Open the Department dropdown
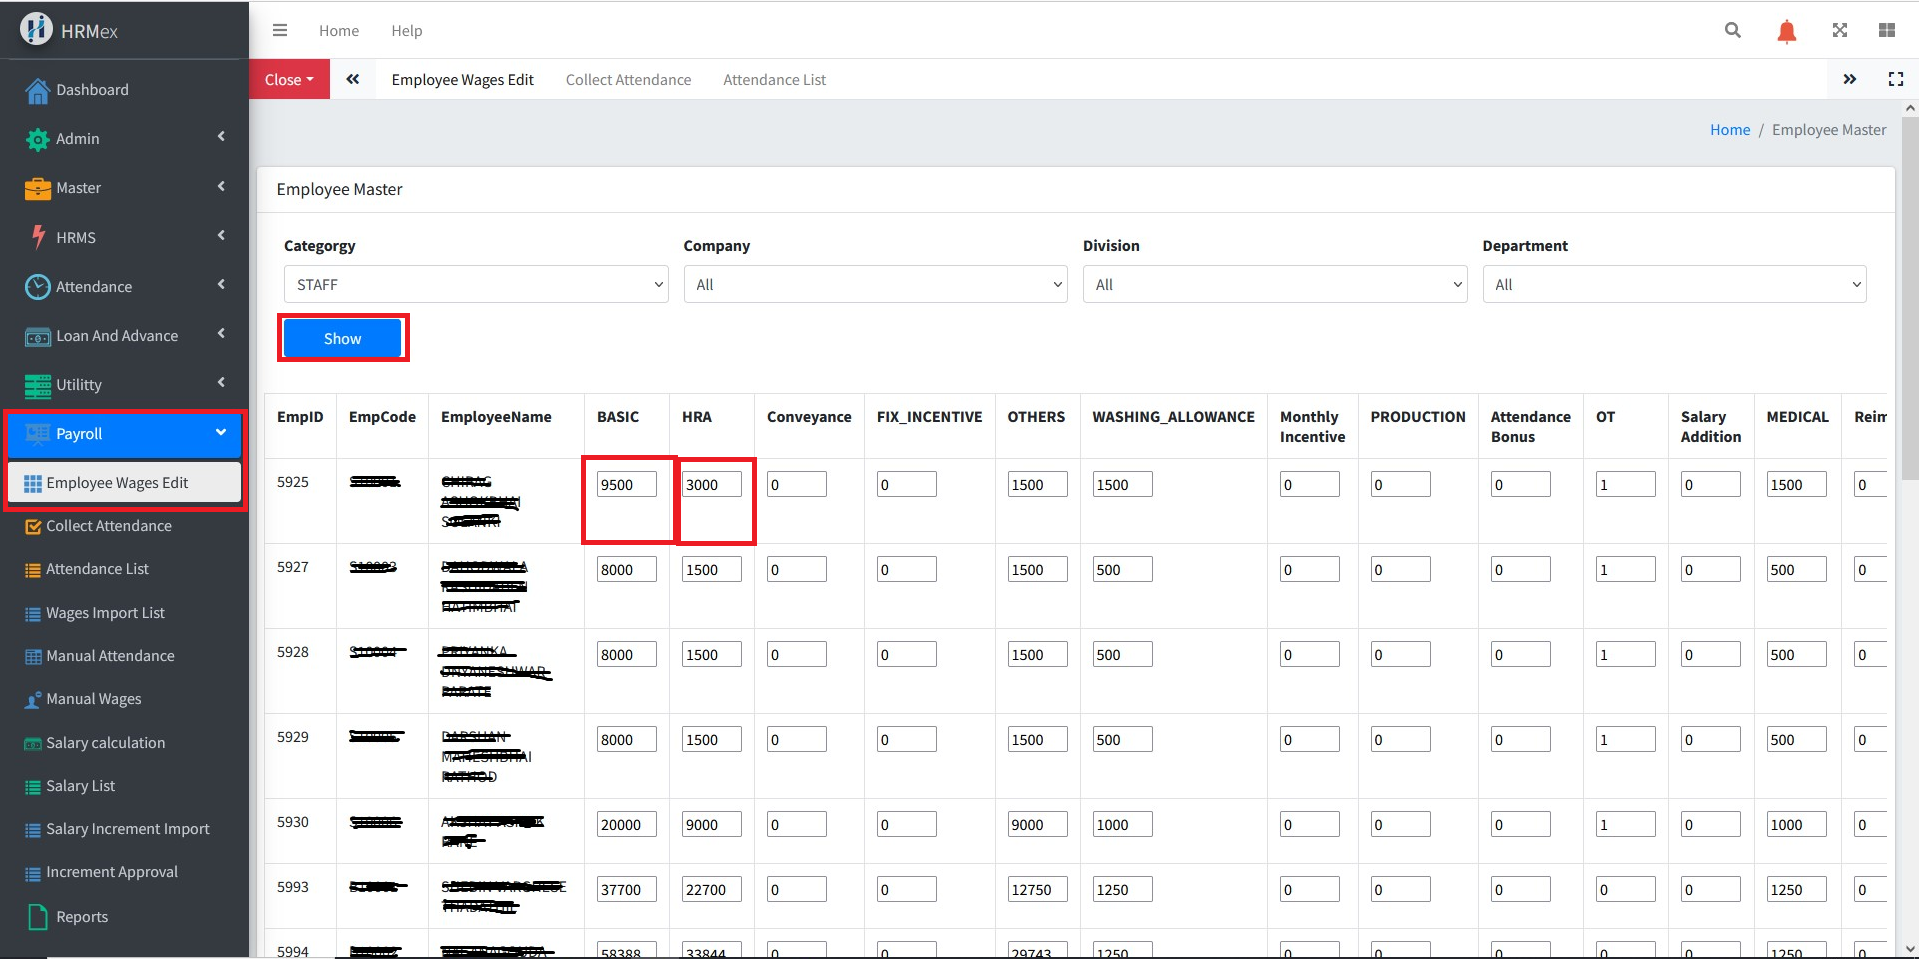Viewport: 1923px width, 959px height. [x=1673, y=285]
